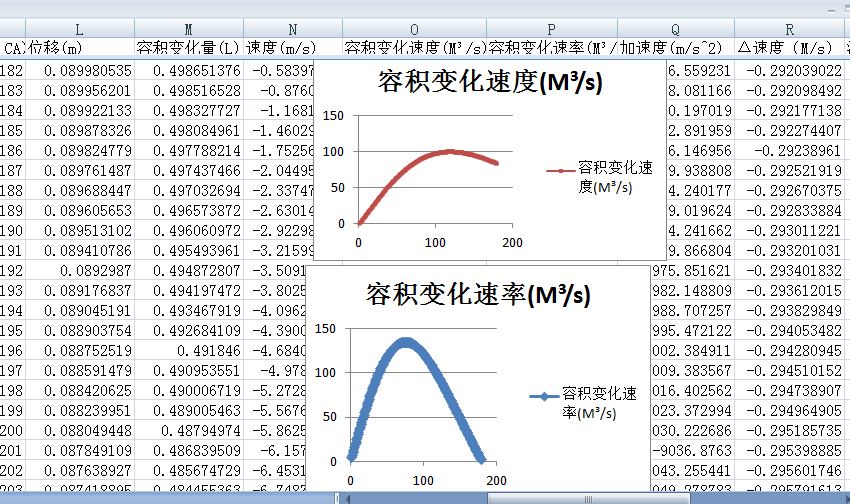Screen dimensions: 850x504
Task: Select cell with value 0.089956201
Action: pos(80,91)
